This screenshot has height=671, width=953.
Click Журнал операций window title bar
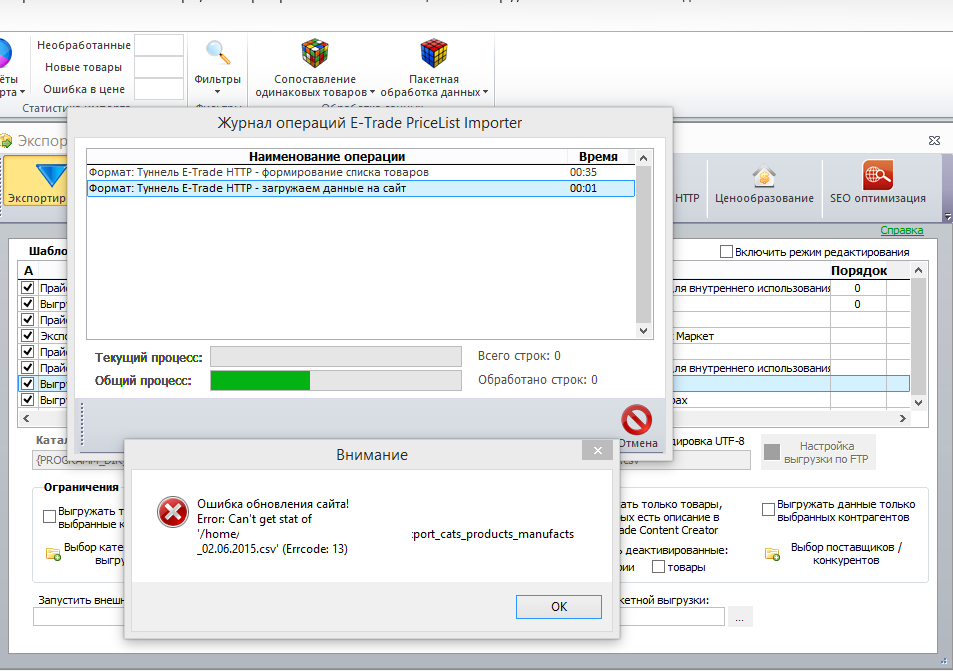point(370,123)
